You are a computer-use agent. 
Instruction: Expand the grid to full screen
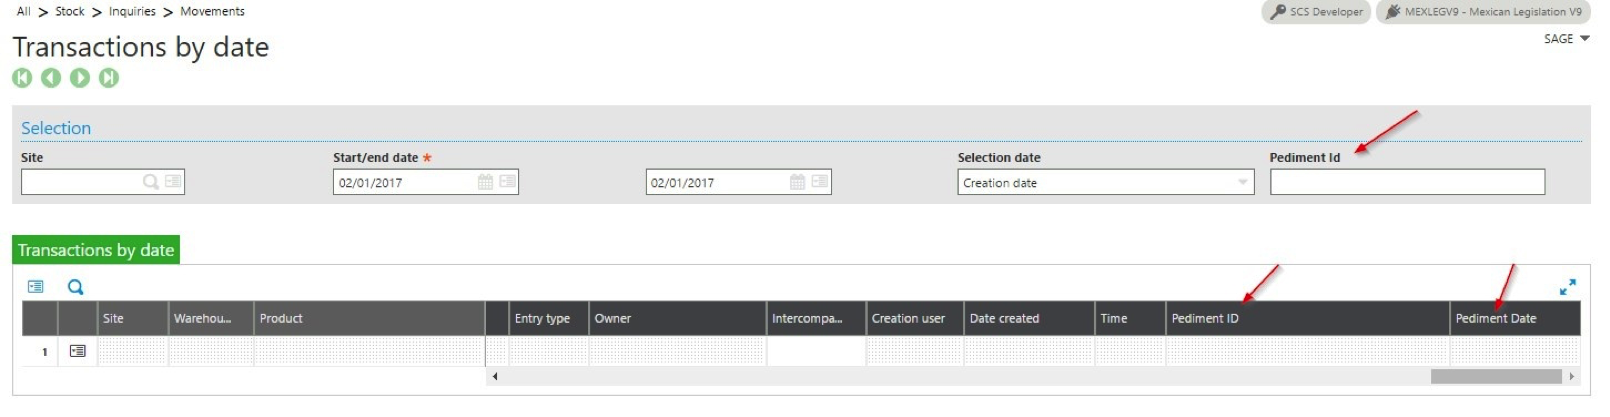[x=1568, y=287]
